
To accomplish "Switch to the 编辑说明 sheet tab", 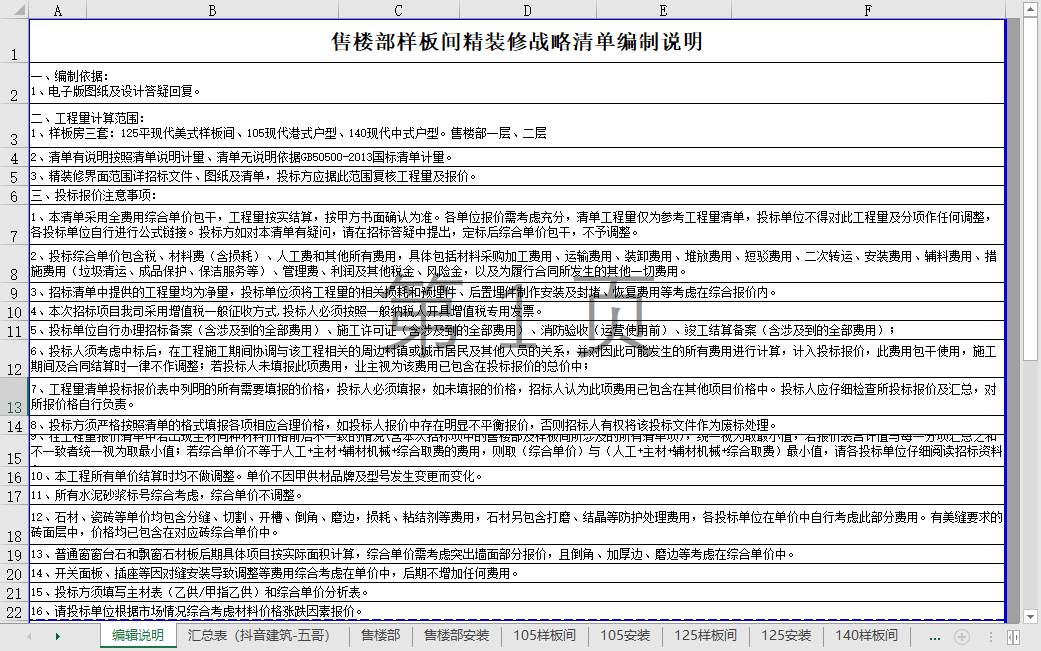I will click(x=138, y=636).
